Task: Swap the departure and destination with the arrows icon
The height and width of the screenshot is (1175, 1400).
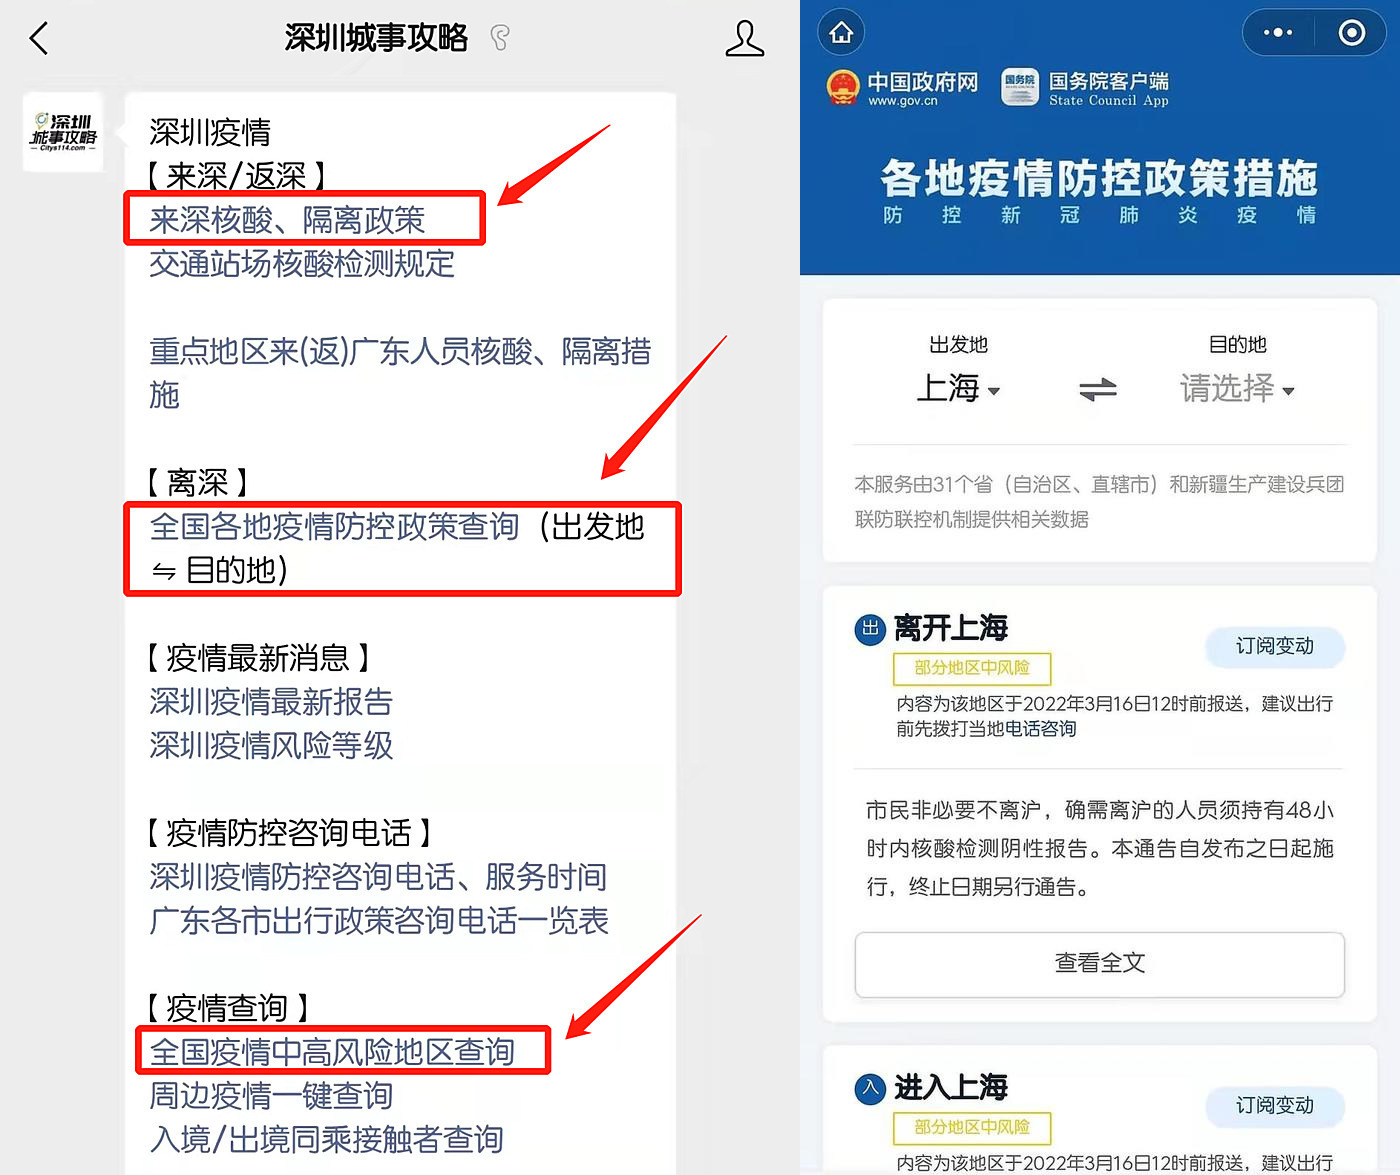Action: 1098,389
